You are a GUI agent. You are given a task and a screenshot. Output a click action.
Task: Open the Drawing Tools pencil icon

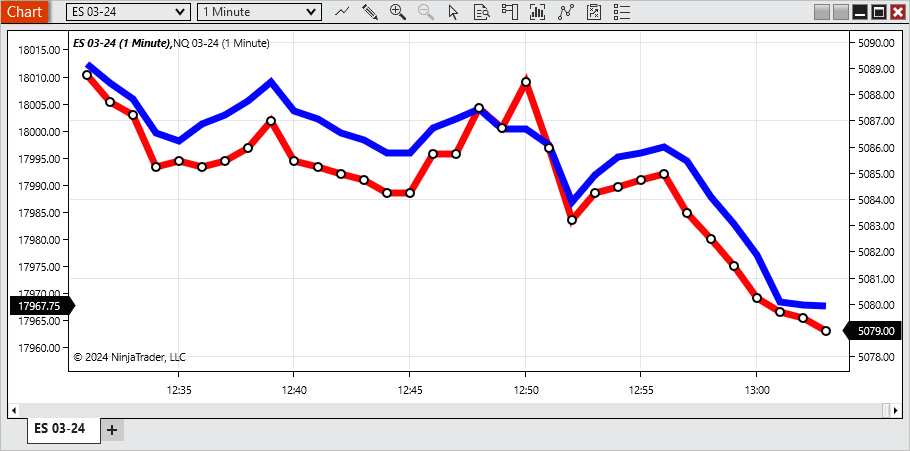(370, 12)
